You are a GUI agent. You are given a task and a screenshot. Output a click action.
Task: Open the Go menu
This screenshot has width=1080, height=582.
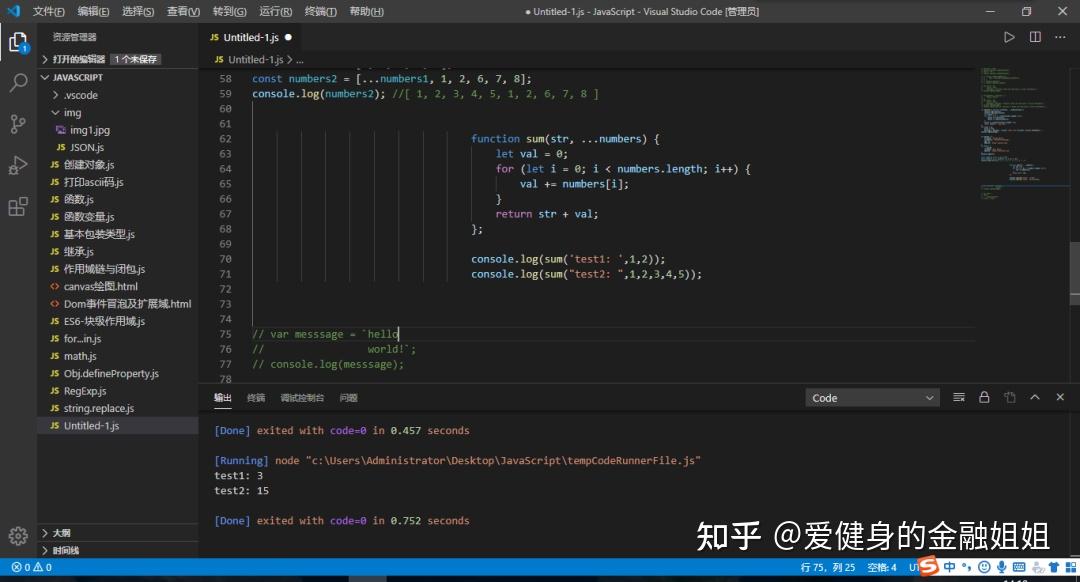point(229,11)
